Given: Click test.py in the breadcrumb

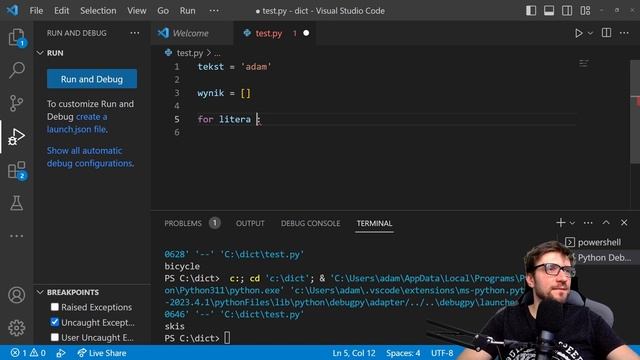Looking at the screenshot, I should point(189,53).
